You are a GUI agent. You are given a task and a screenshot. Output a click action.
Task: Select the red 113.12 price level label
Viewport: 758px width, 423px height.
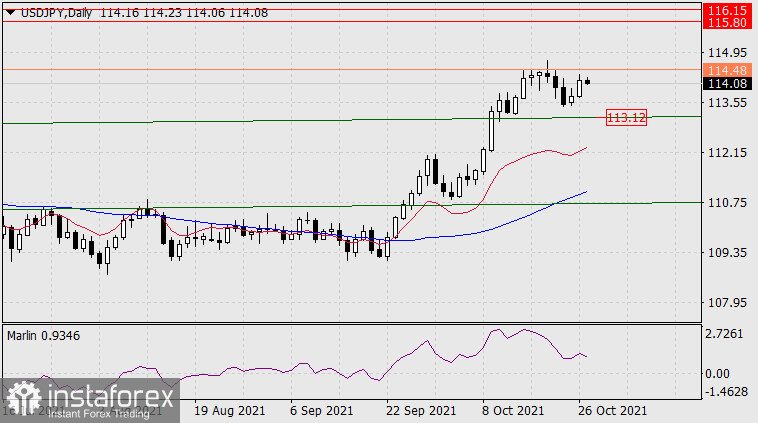[627, 118]
